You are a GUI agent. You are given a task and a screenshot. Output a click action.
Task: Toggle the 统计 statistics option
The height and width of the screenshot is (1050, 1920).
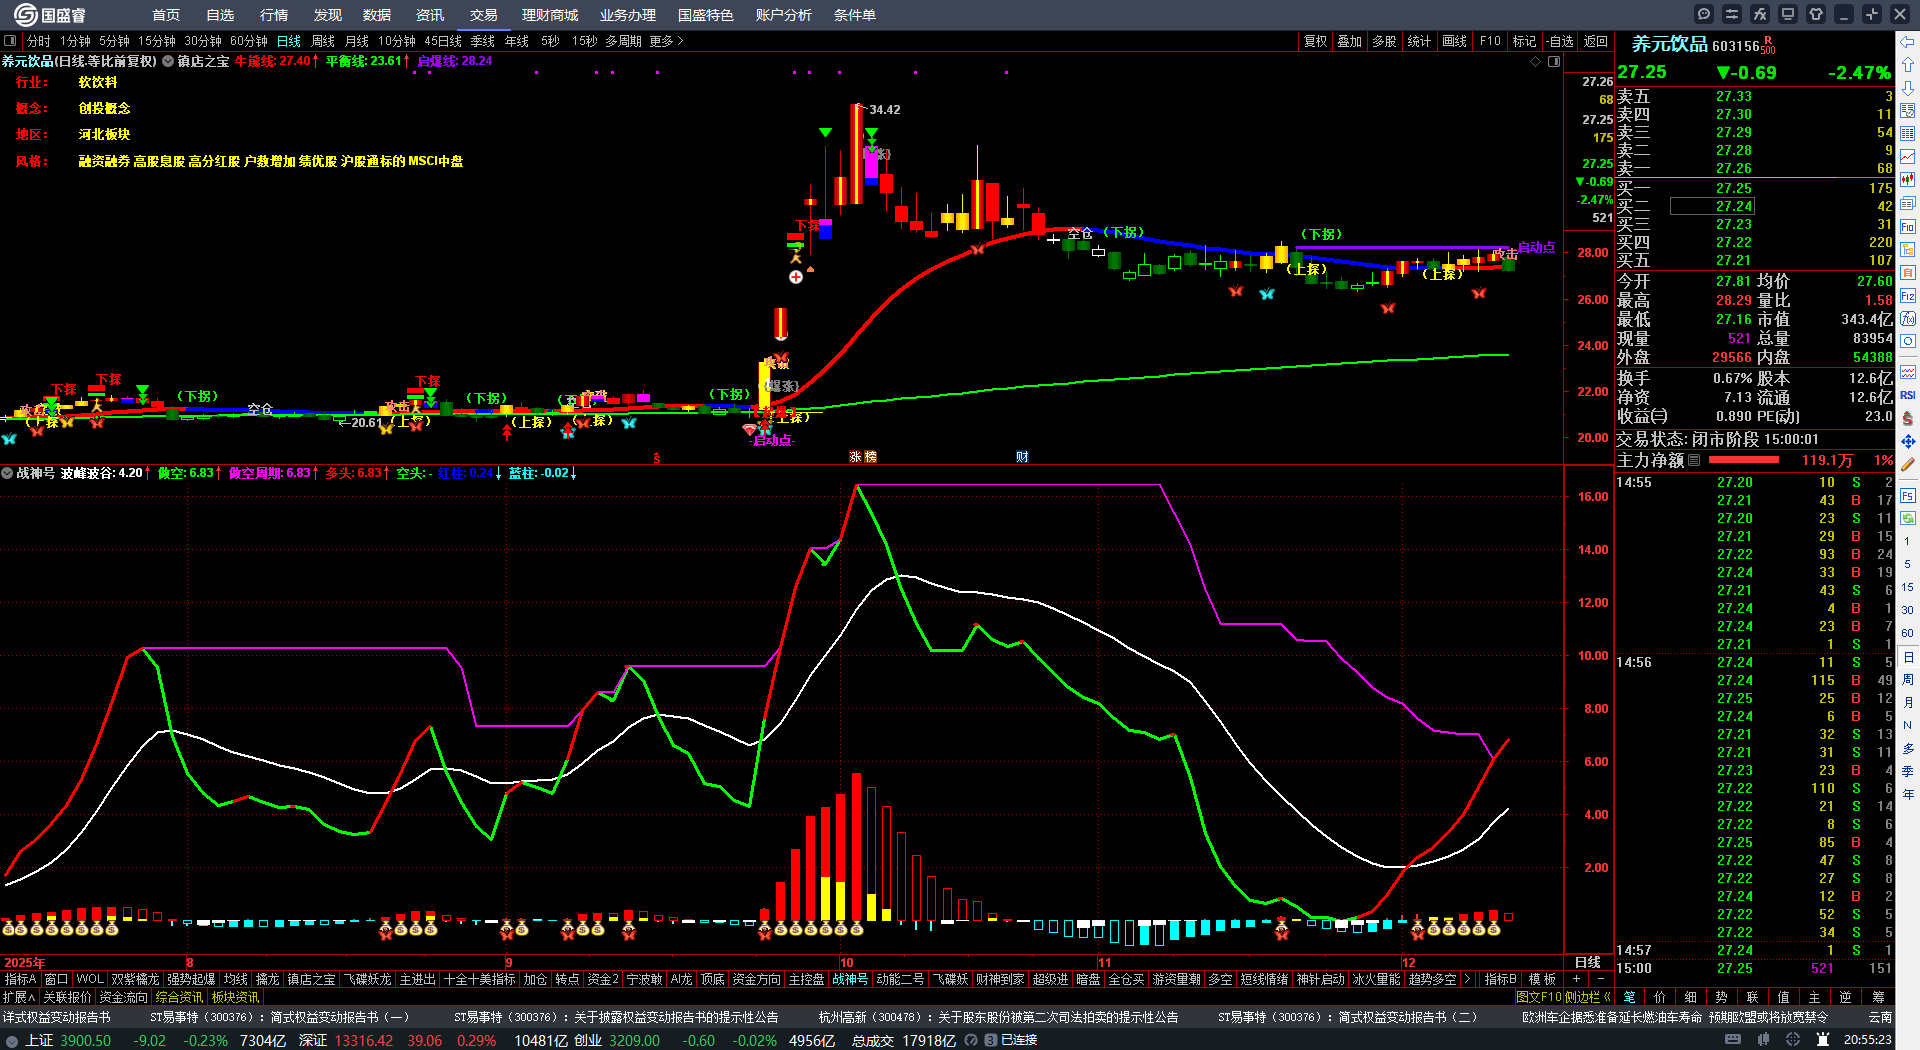pos(1419,41)
